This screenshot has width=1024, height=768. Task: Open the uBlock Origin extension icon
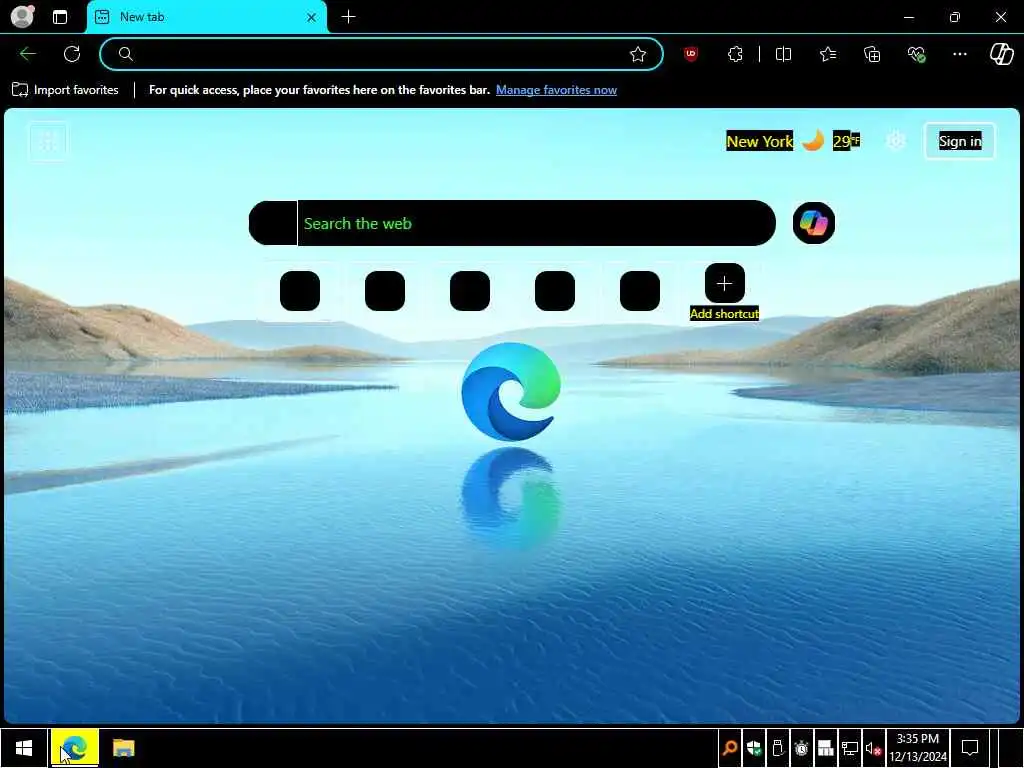(x=690, y=54)
